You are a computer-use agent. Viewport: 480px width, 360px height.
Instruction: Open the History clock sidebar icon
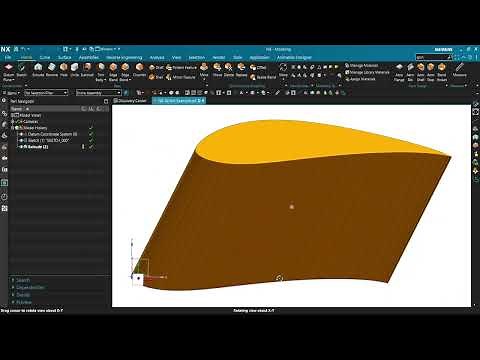point(4,197)
